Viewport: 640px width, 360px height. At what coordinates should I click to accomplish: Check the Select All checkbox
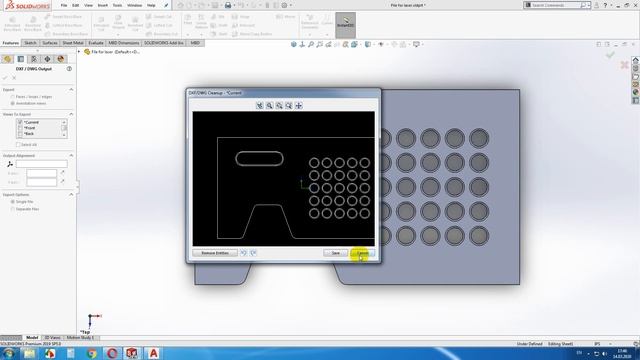pyautogui.click(x=18, y=144)
